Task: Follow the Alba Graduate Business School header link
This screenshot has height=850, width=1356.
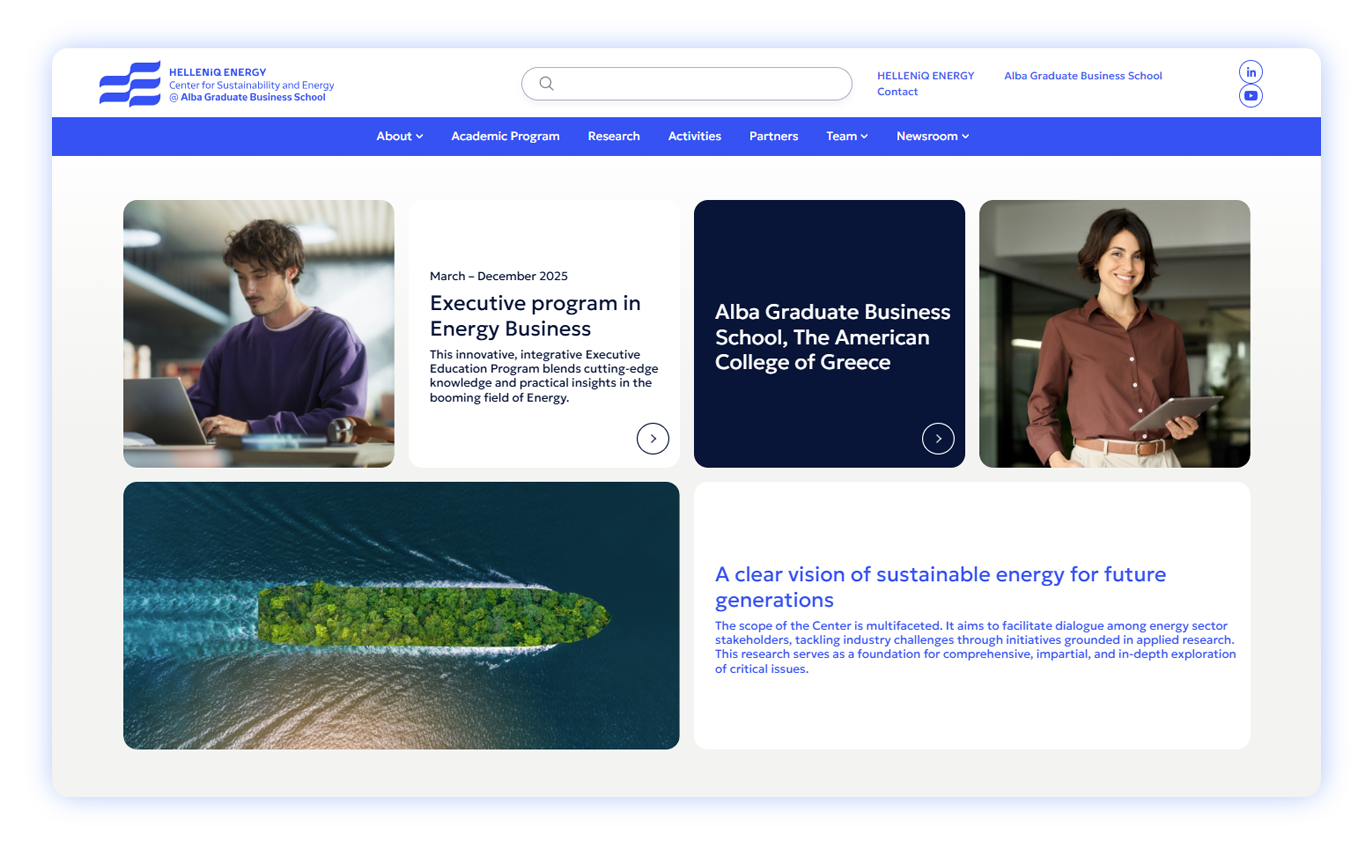Action: pos(1083,76)
